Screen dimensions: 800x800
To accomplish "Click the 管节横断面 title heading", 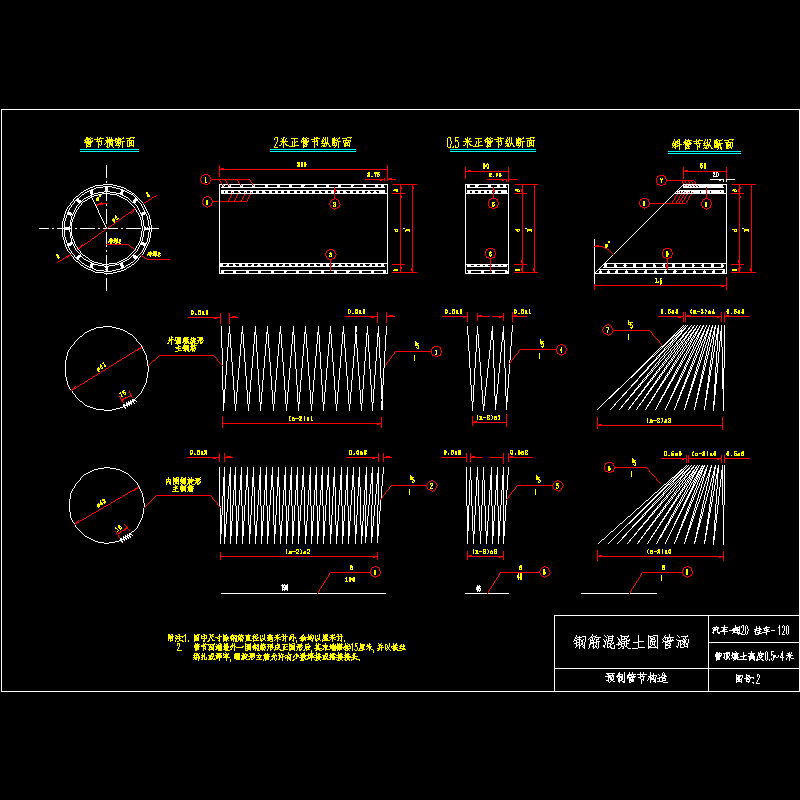I will [x=109, y=142].
